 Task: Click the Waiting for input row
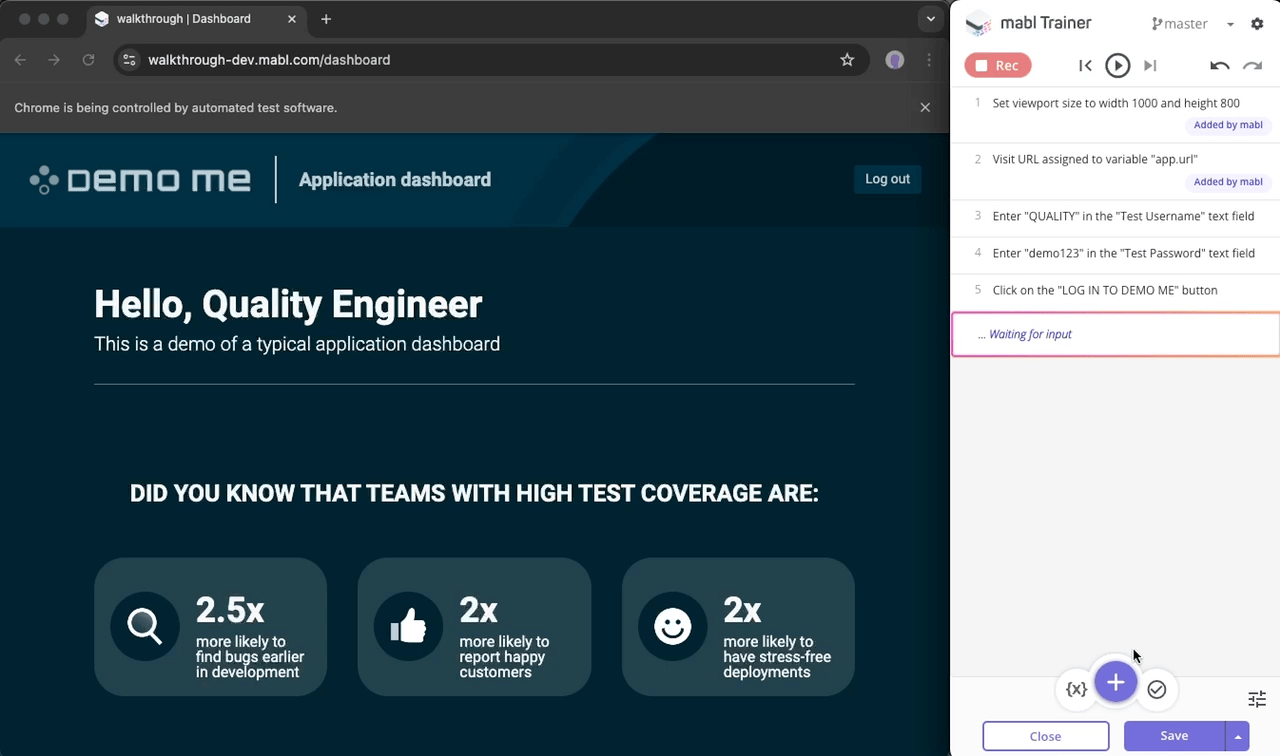pyautogui.click(x=1115, y=334)
